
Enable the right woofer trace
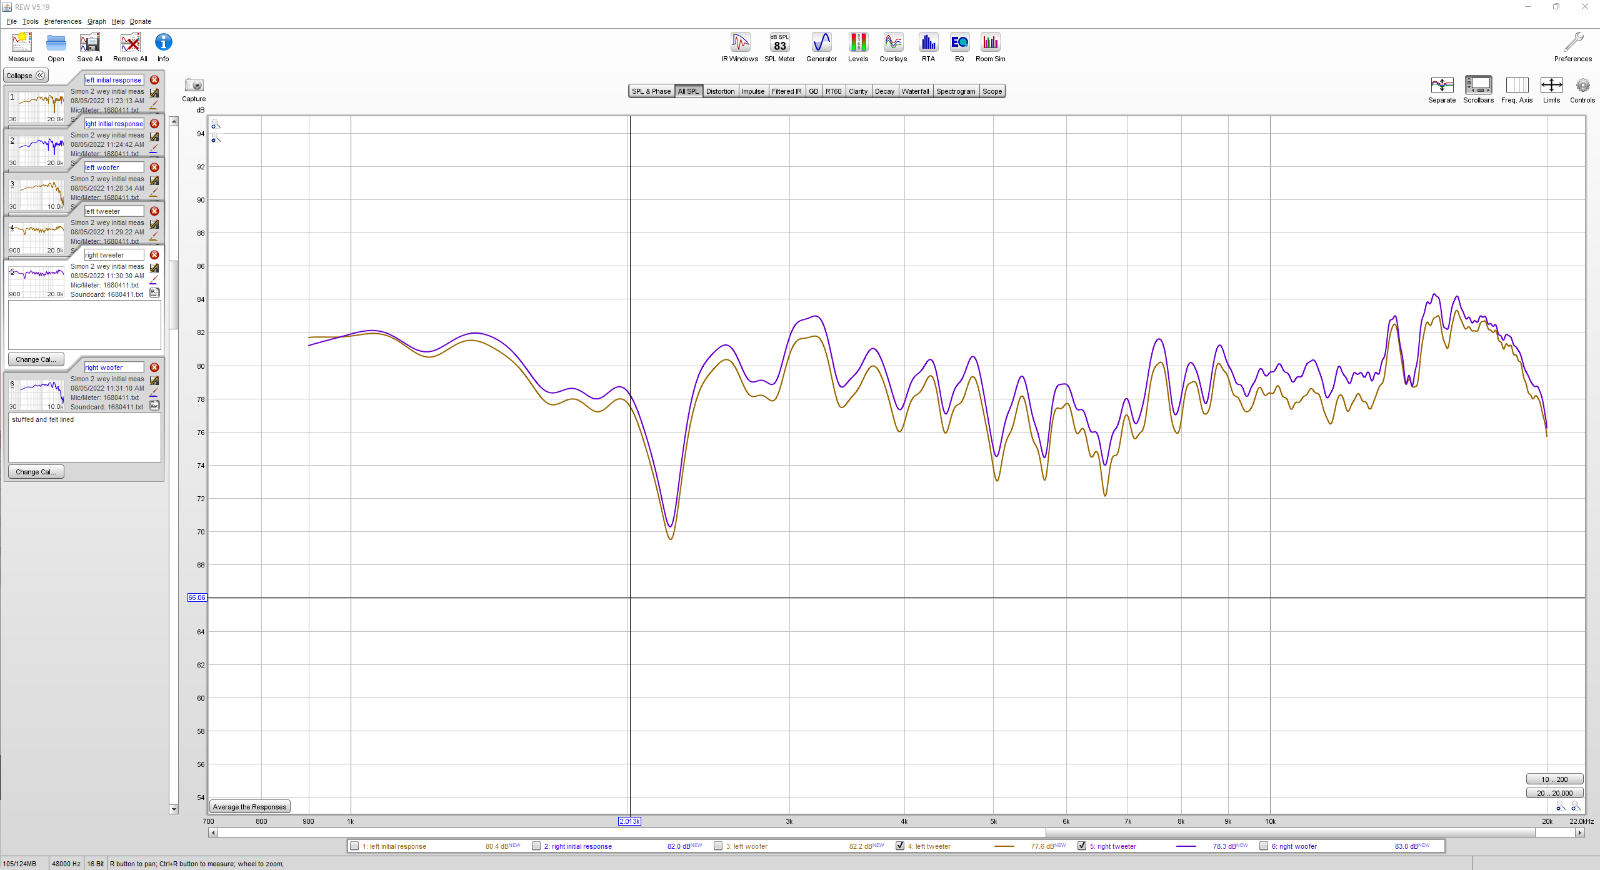1263,846
